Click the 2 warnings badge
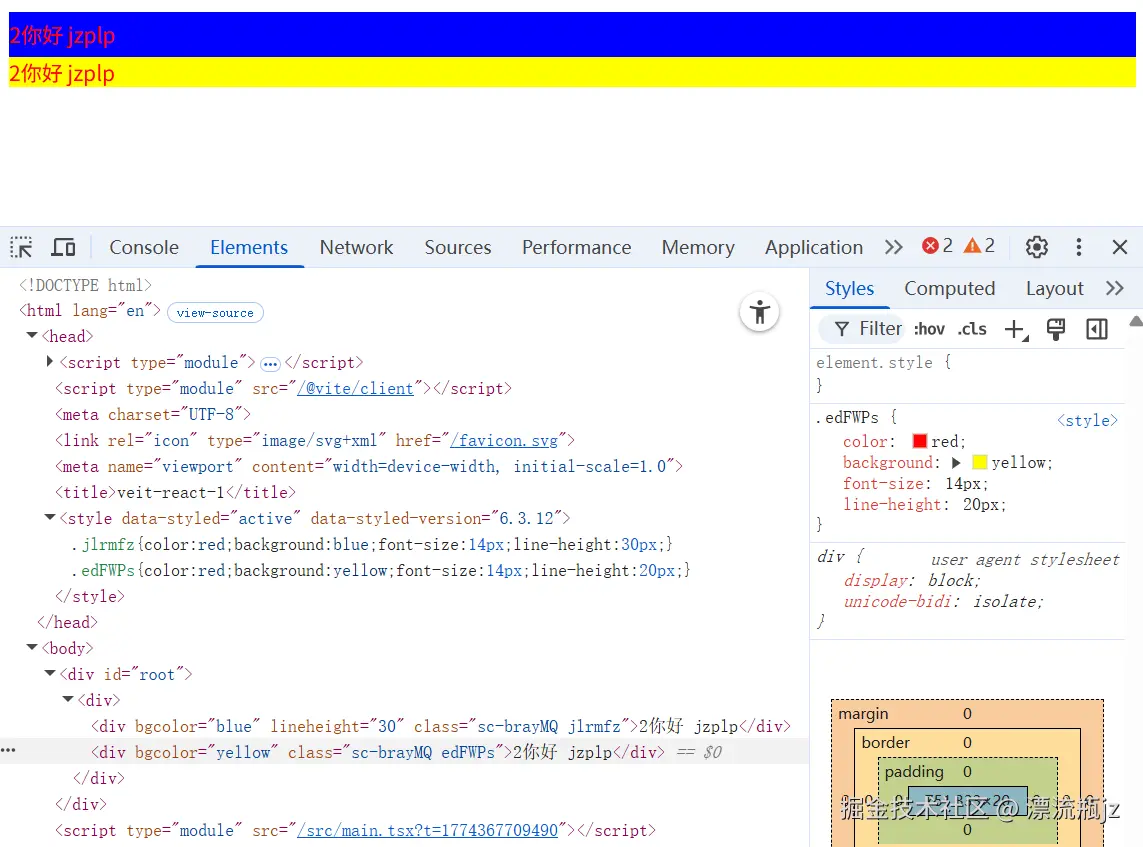1143x847 pixels. coord(979,245)
